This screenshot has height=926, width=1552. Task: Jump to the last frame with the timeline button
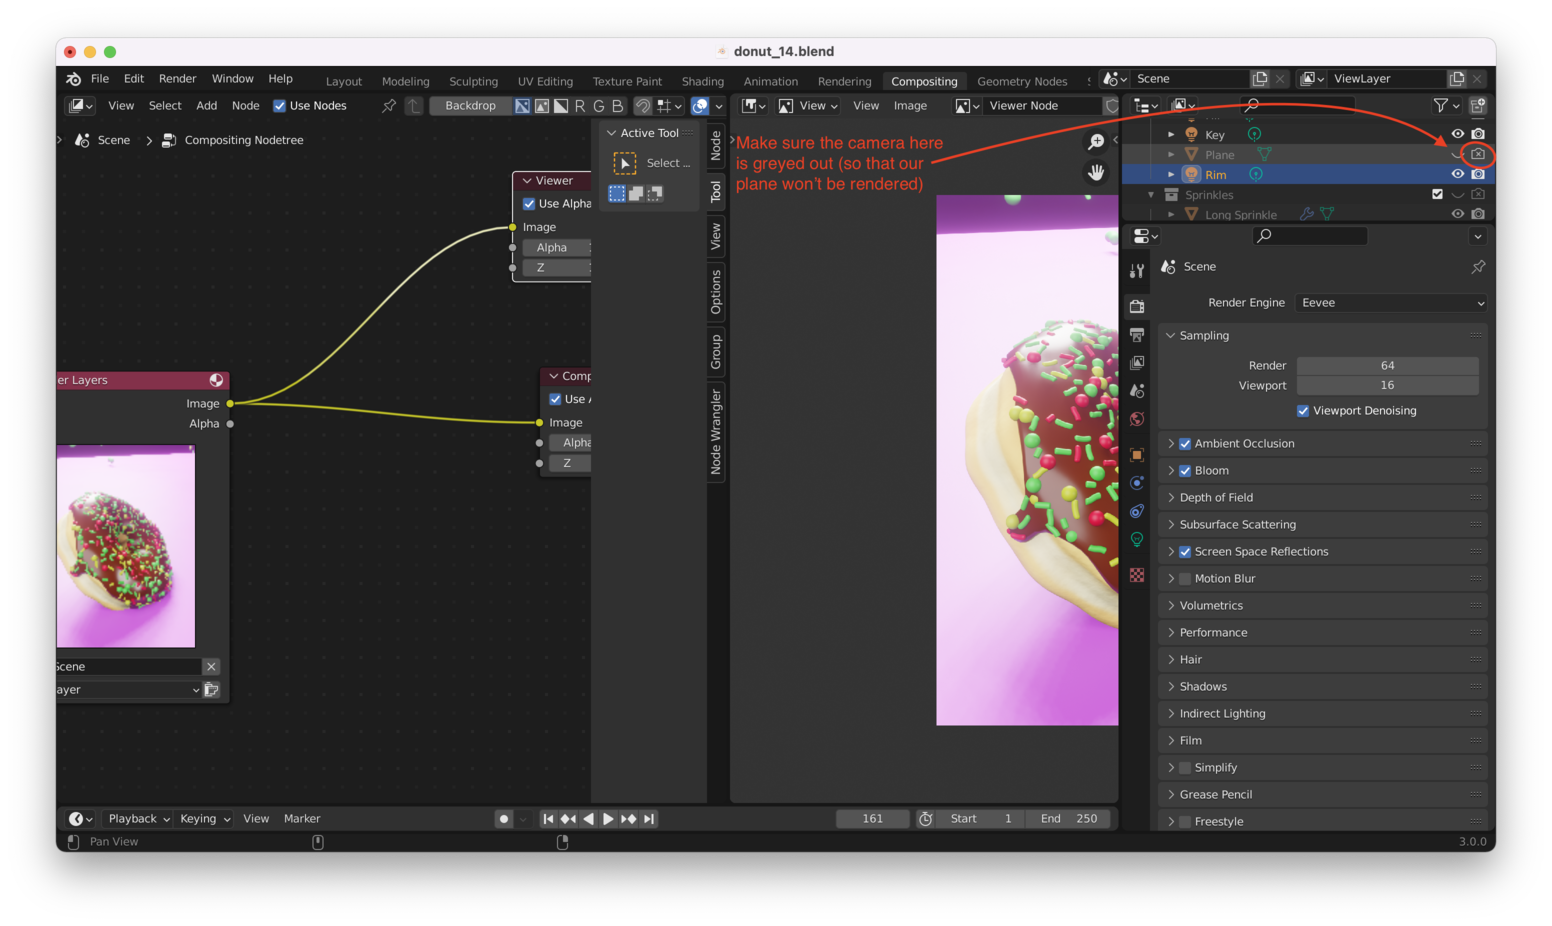click(x=650, y=818)
